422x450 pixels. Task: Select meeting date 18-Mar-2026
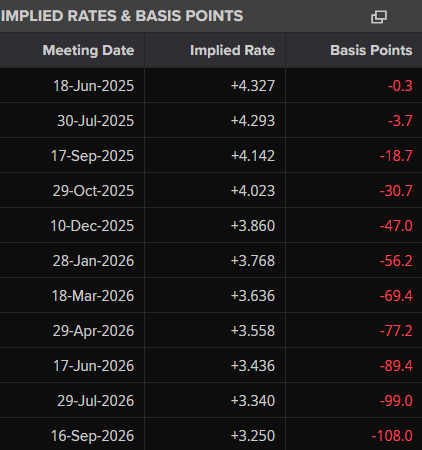click(x=93, y=296)
